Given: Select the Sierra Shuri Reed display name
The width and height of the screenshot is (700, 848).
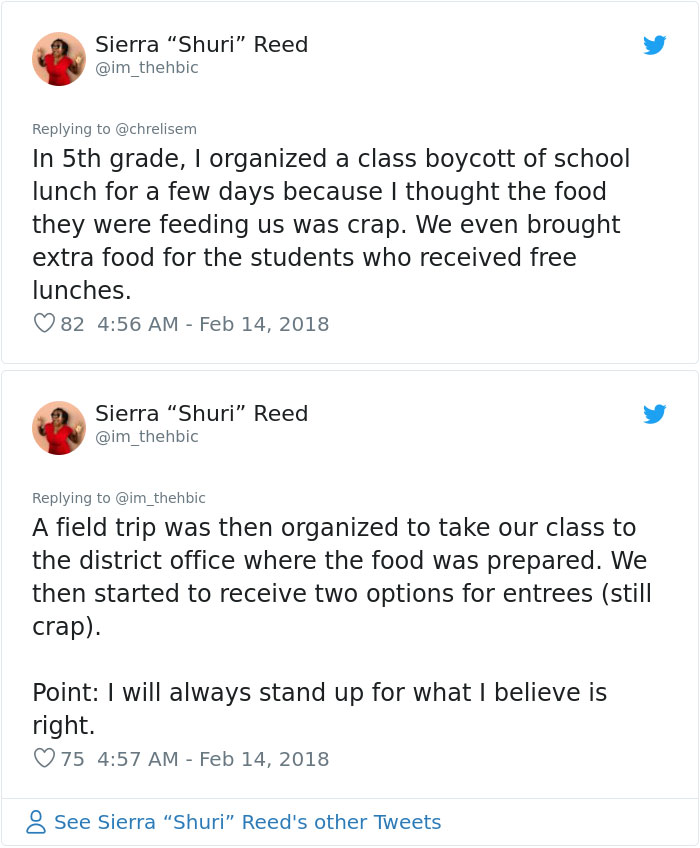Looking at the screenshot, I should pyautogui.click(x=201, y=44).
